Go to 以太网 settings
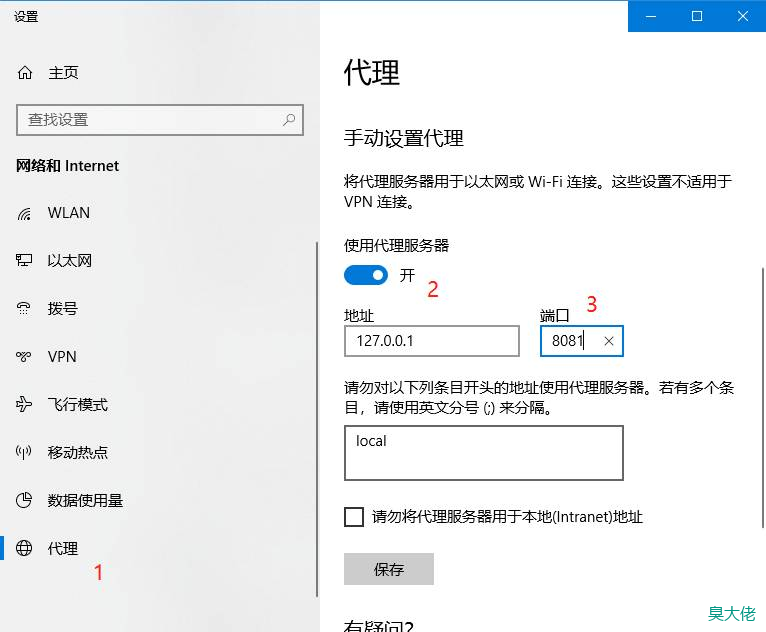 click(69, 260)
